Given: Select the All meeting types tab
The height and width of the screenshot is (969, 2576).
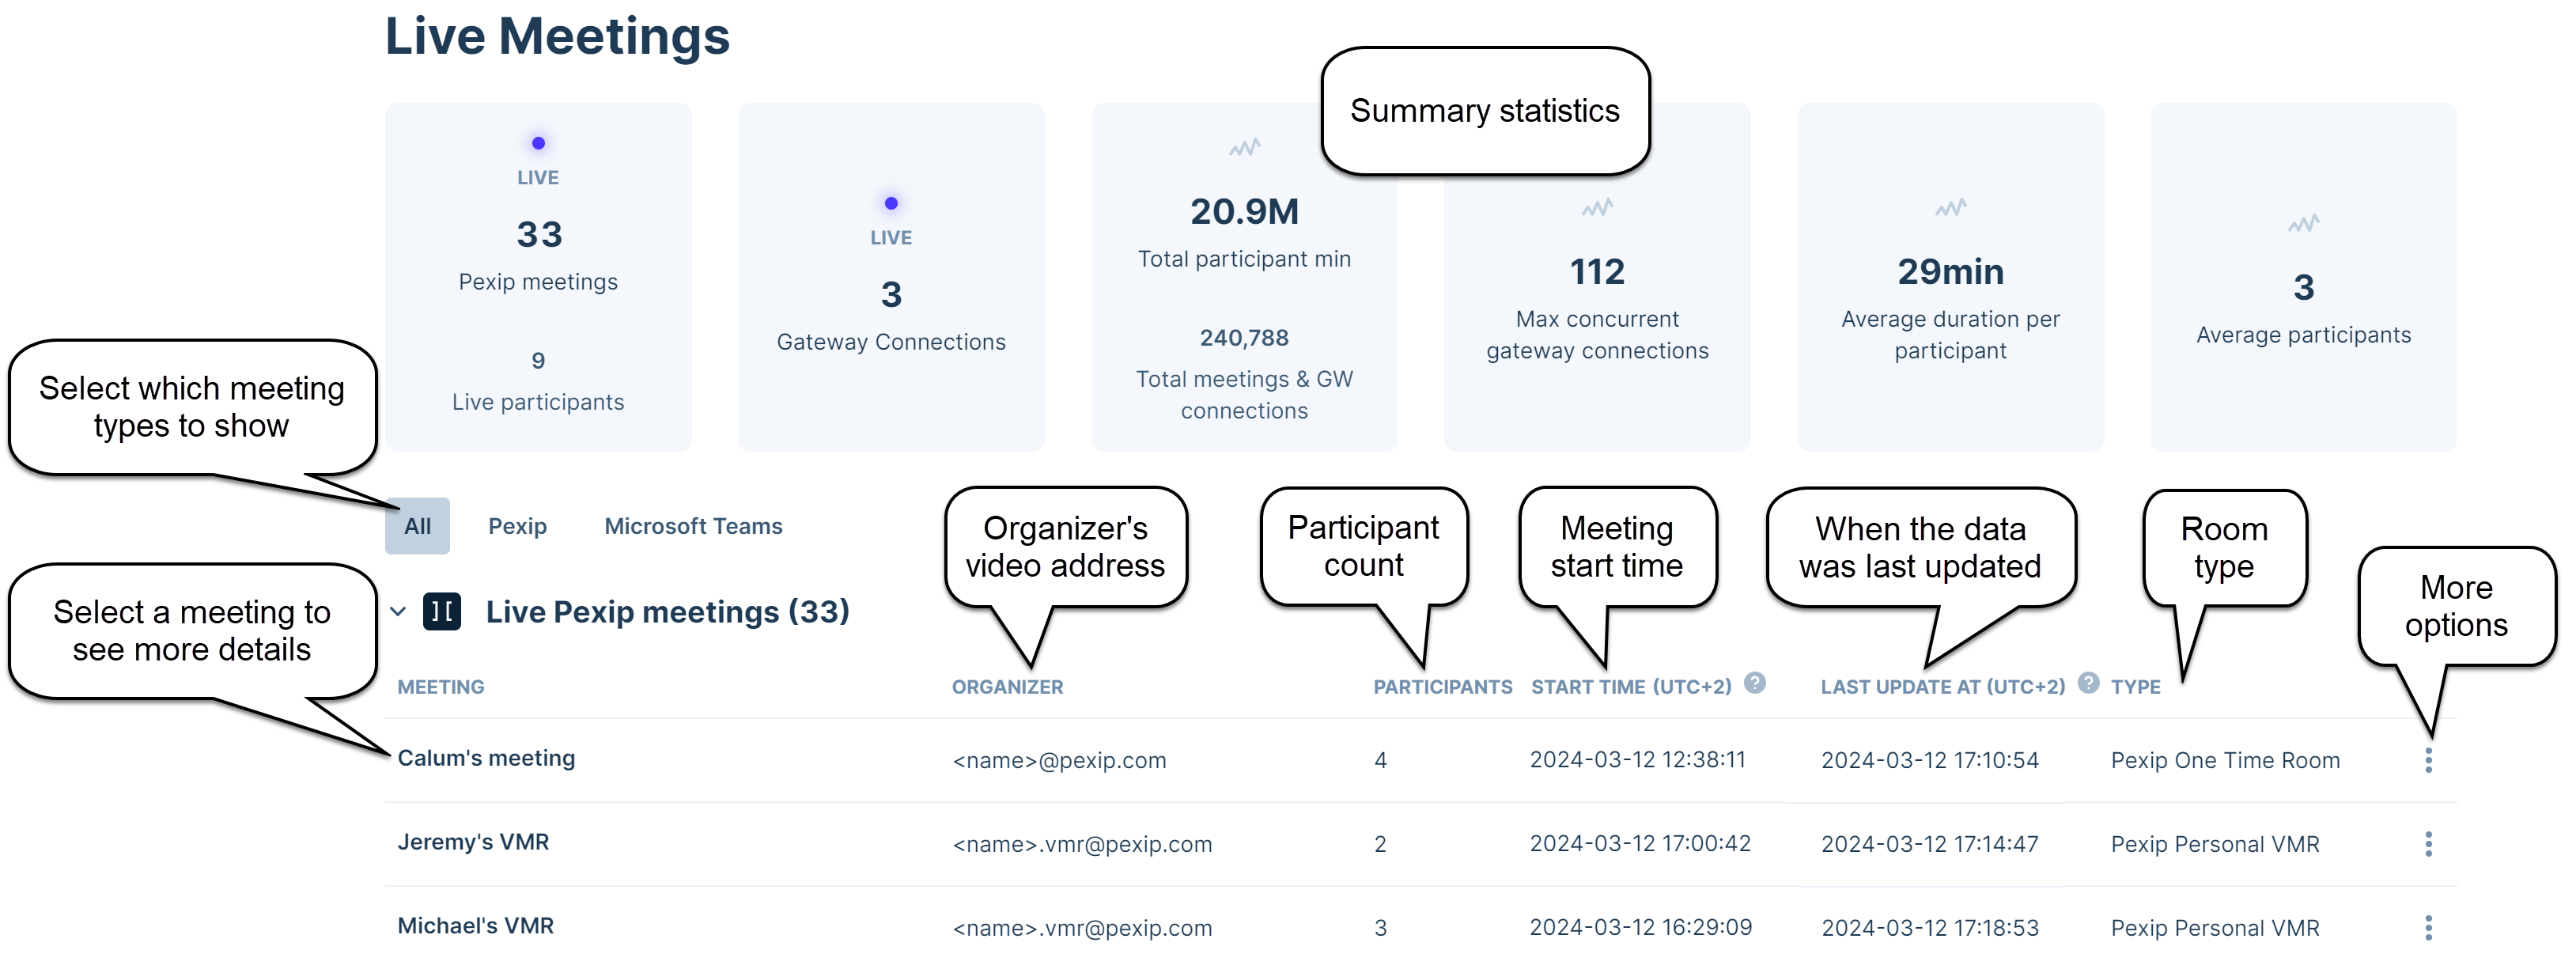Looking at the screenshot, I should tap(417, 526).
